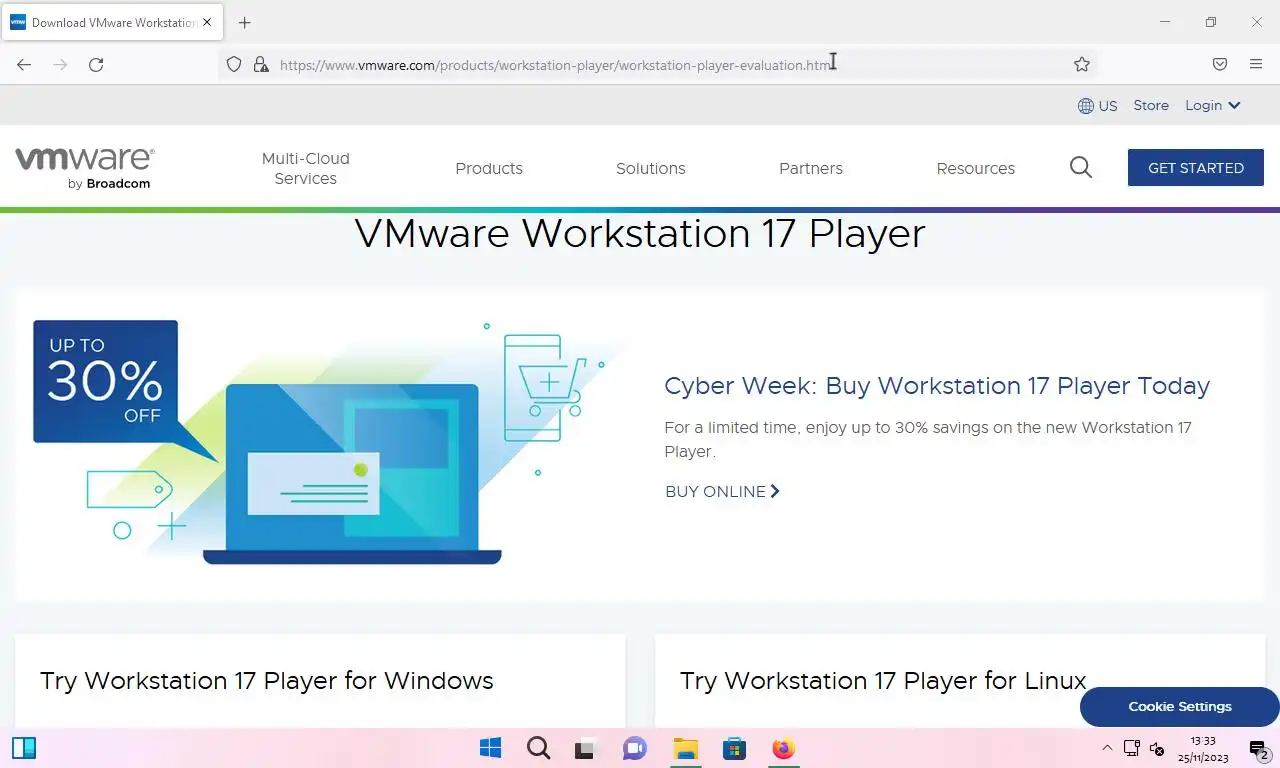Open Microsoft Store from the taskbar

[734, 748]
